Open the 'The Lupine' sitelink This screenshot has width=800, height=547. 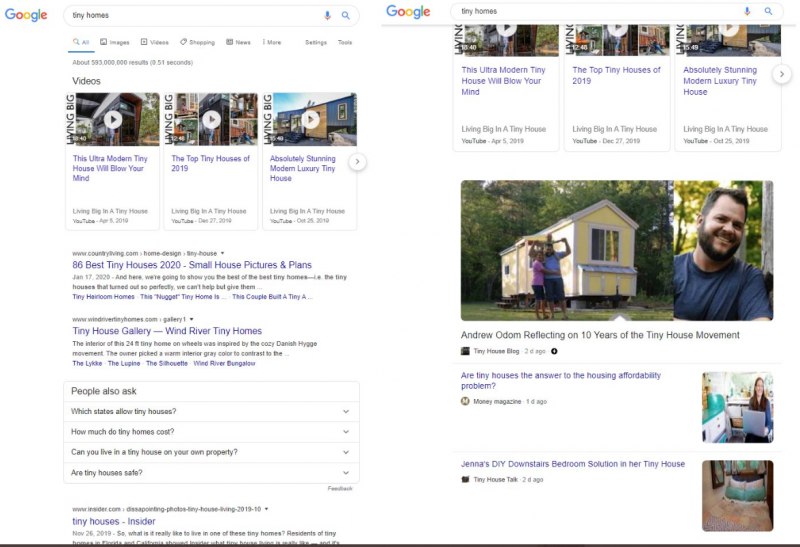pyautogui.click(x=123, y=363)
